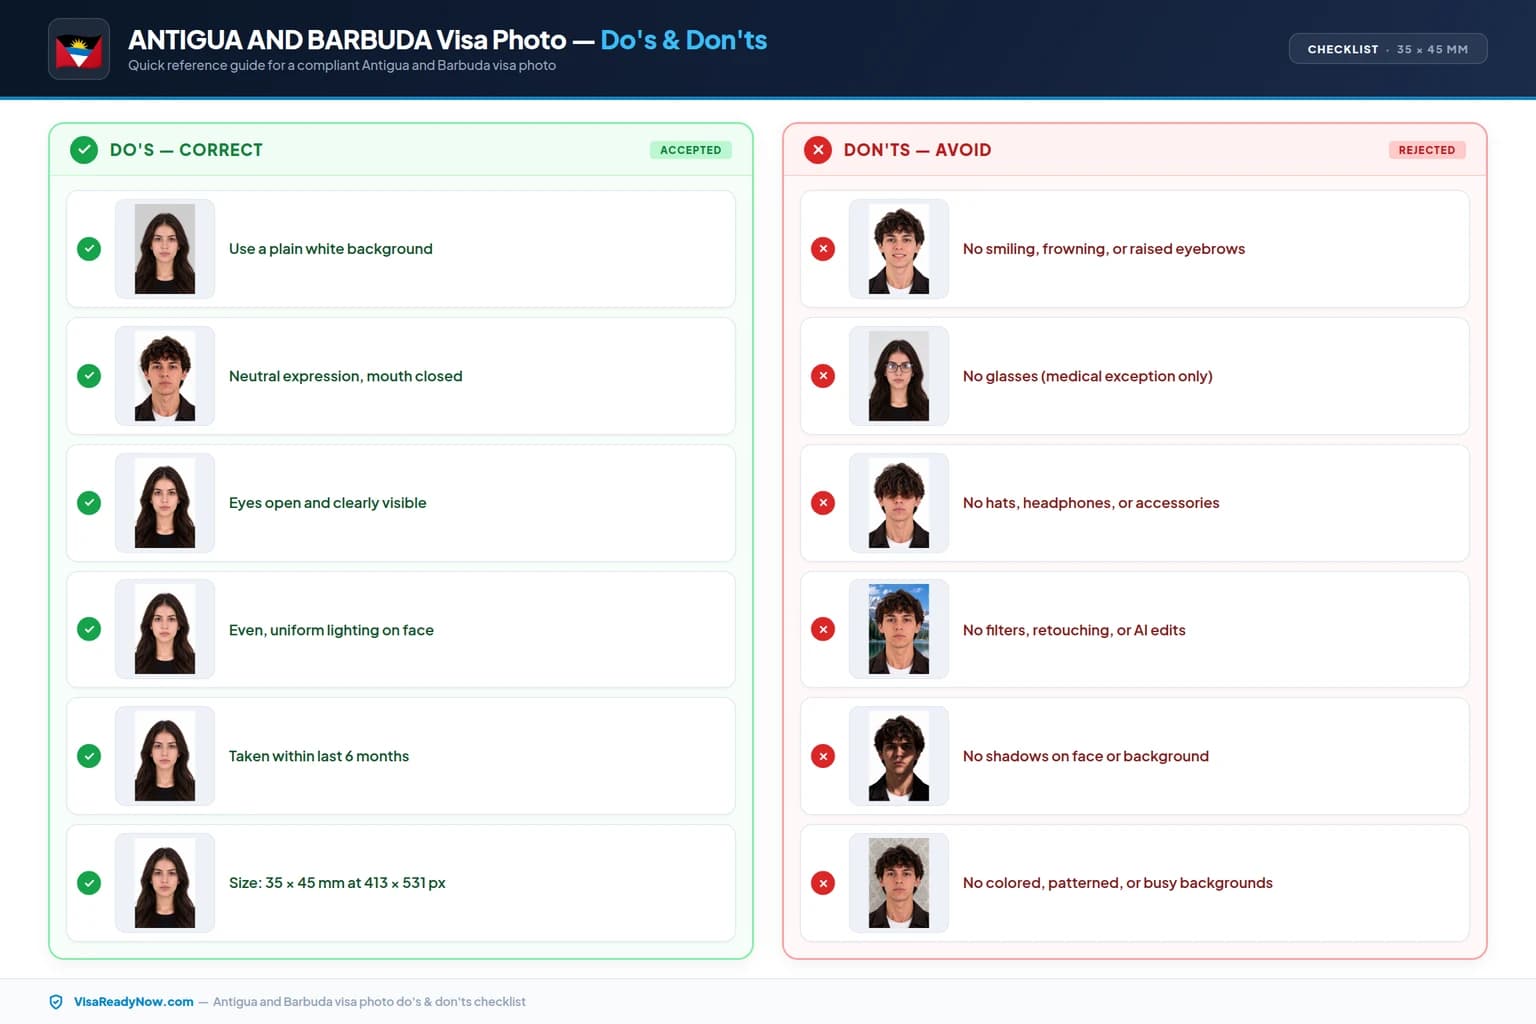Select the eyes open photo thumbnail

[165, 503]
